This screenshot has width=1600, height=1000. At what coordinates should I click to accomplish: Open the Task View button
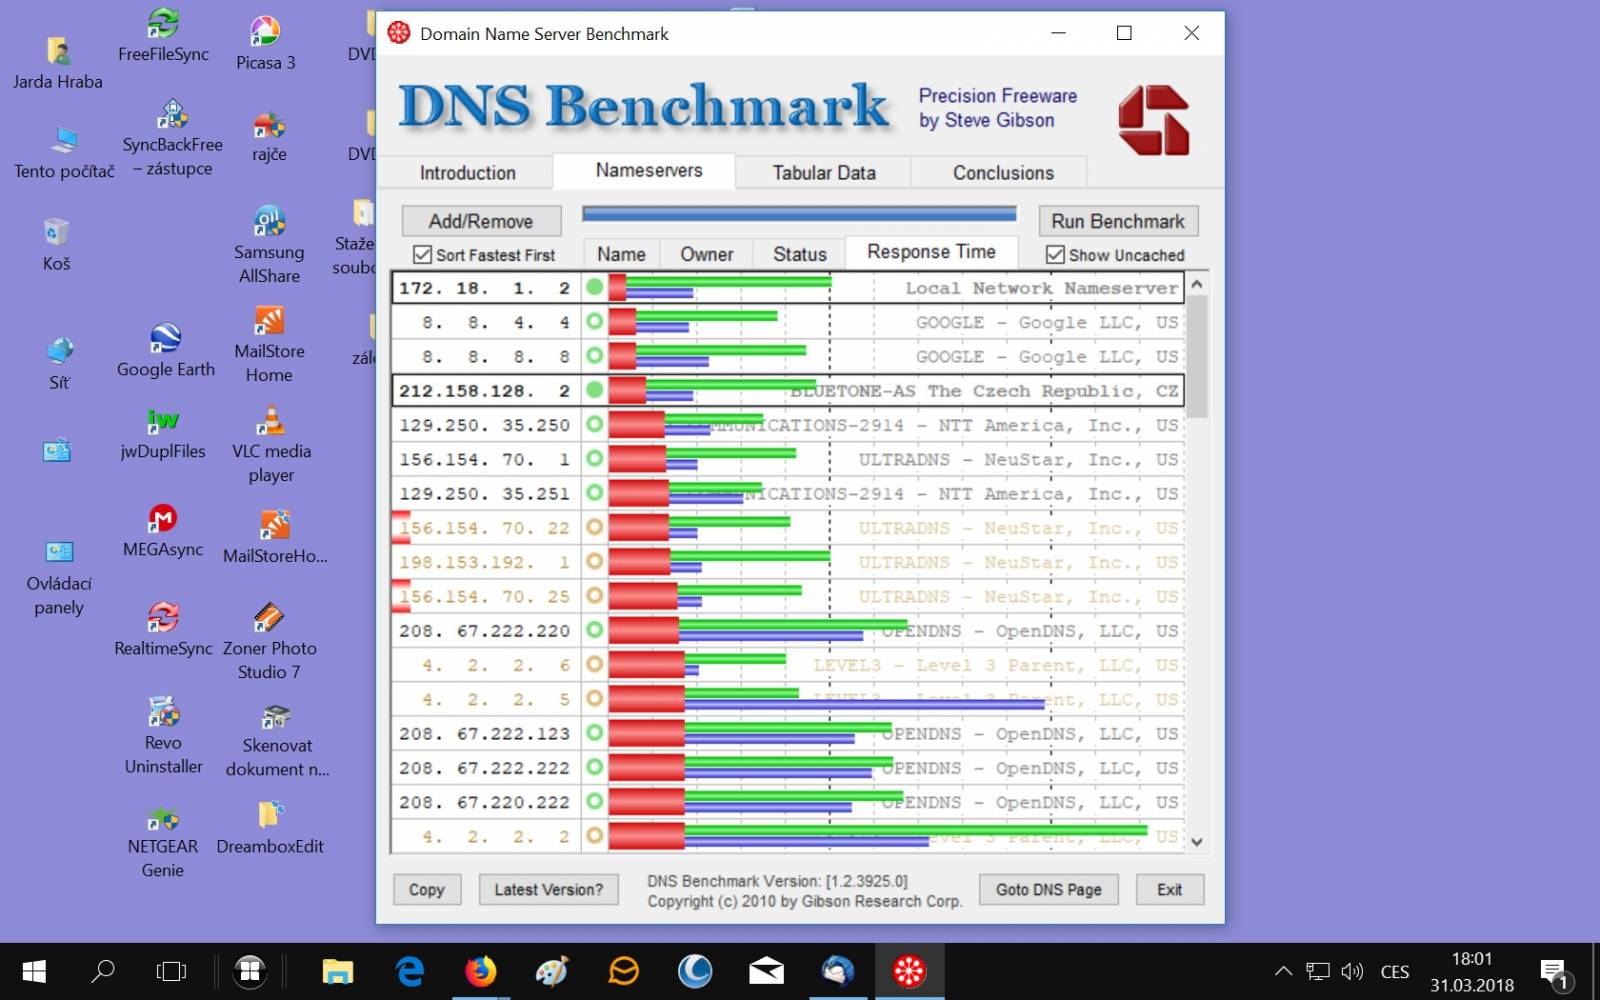172,971
